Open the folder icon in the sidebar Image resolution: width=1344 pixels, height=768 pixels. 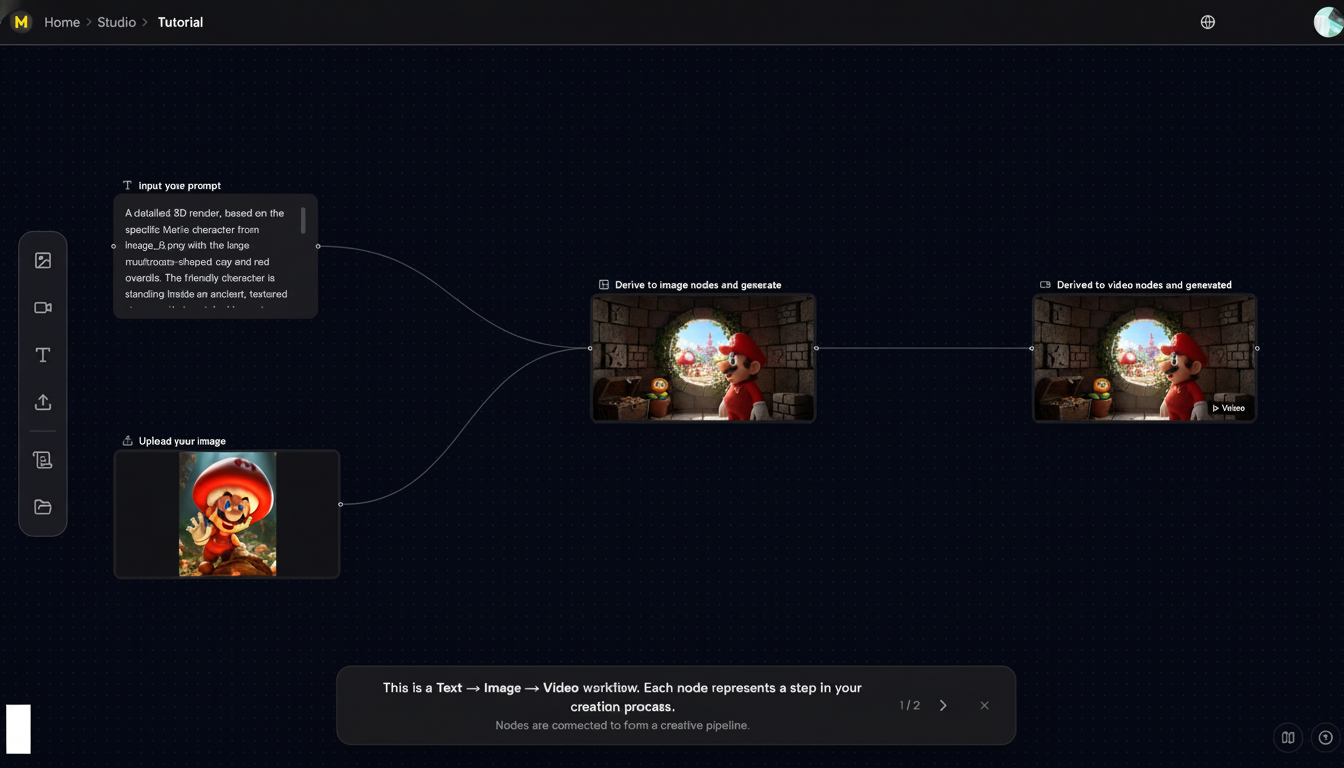click(x=43, y=507)
